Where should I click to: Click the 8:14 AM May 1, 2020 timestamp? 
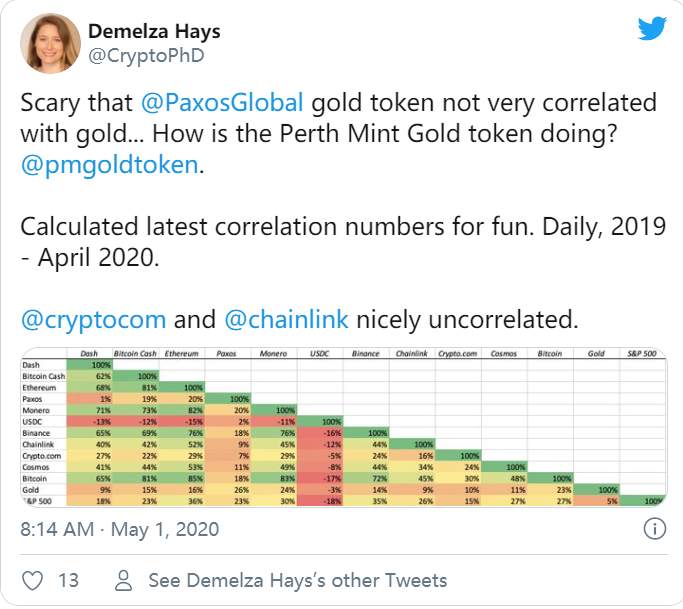coord(120,529)
